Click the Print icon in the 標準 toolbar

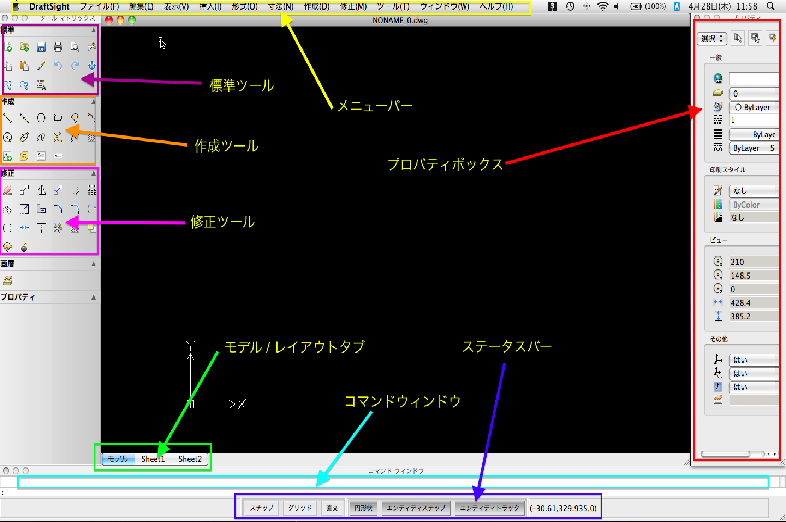click(x=58, y=47)
